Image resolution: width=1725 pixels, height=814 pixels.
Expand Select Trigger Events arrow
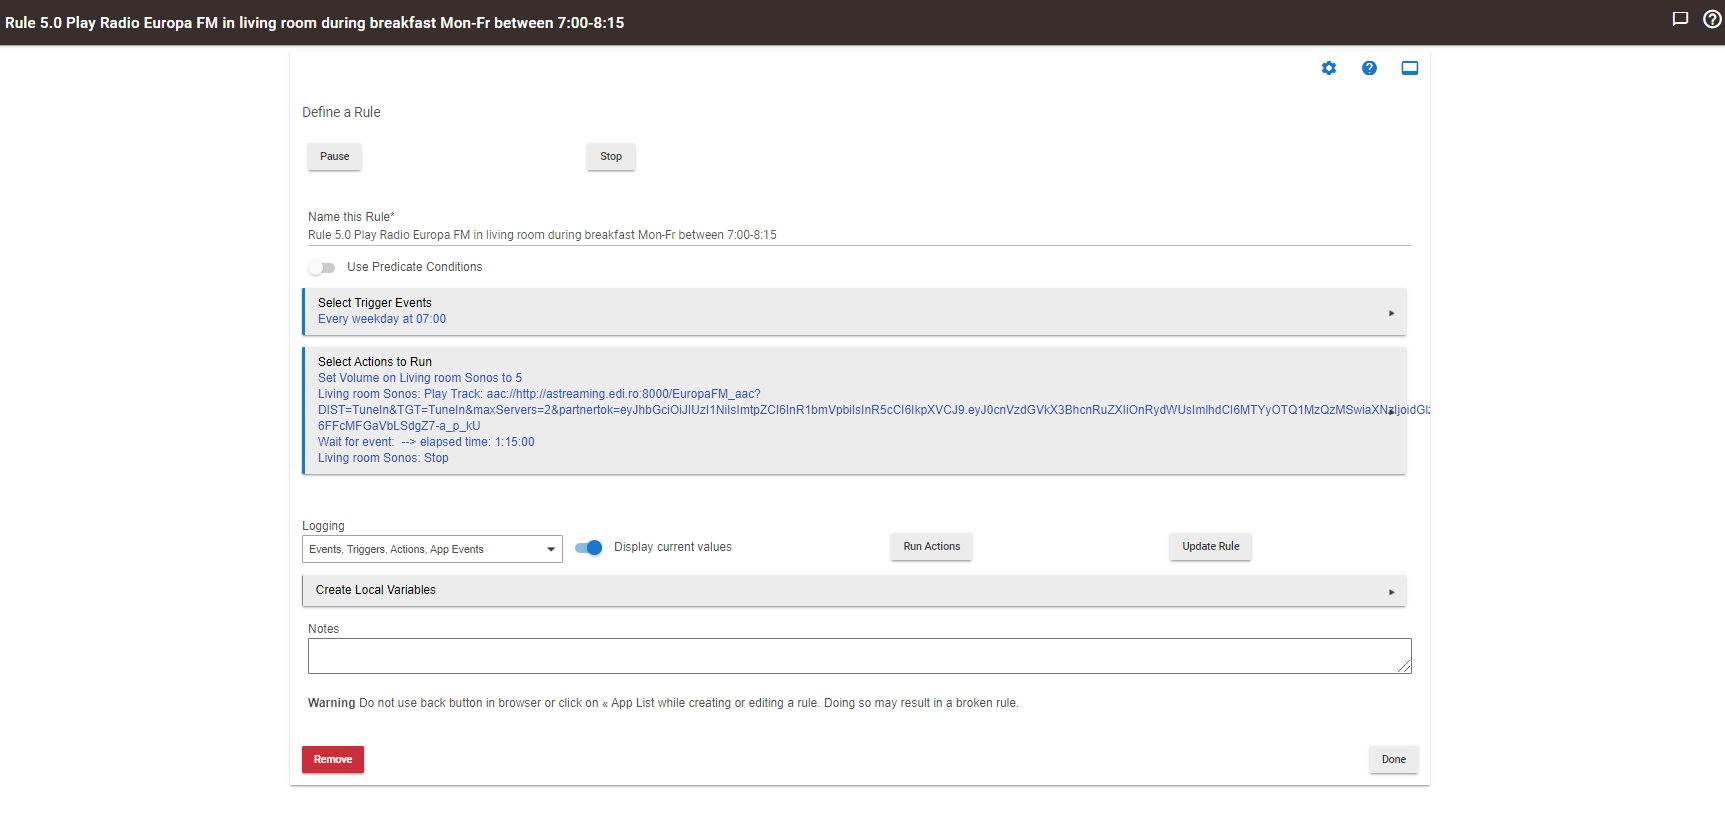1391,313
